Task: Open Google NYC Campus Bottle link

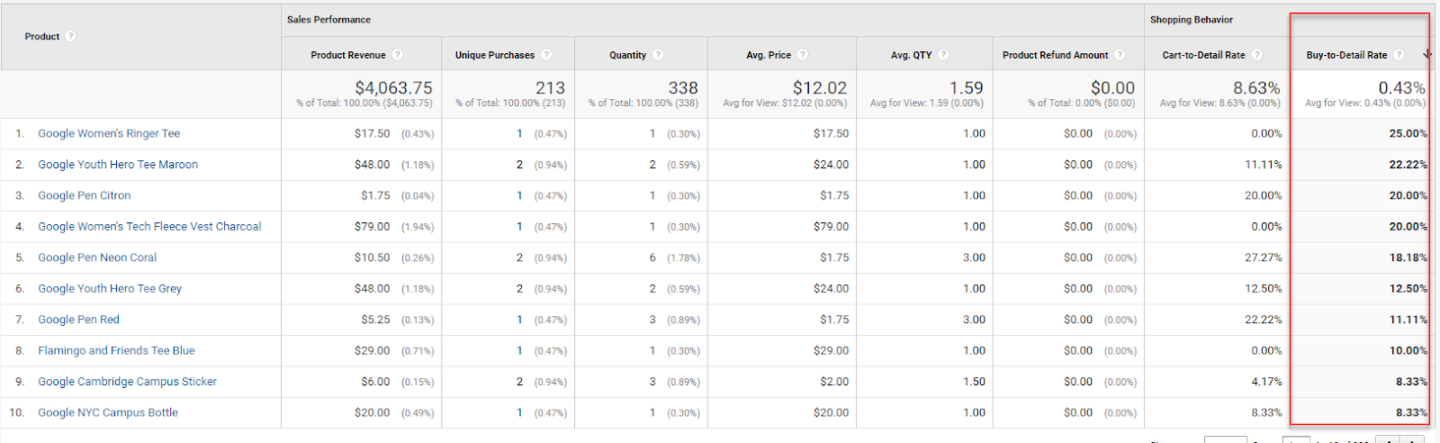Action: click(108, 413)
